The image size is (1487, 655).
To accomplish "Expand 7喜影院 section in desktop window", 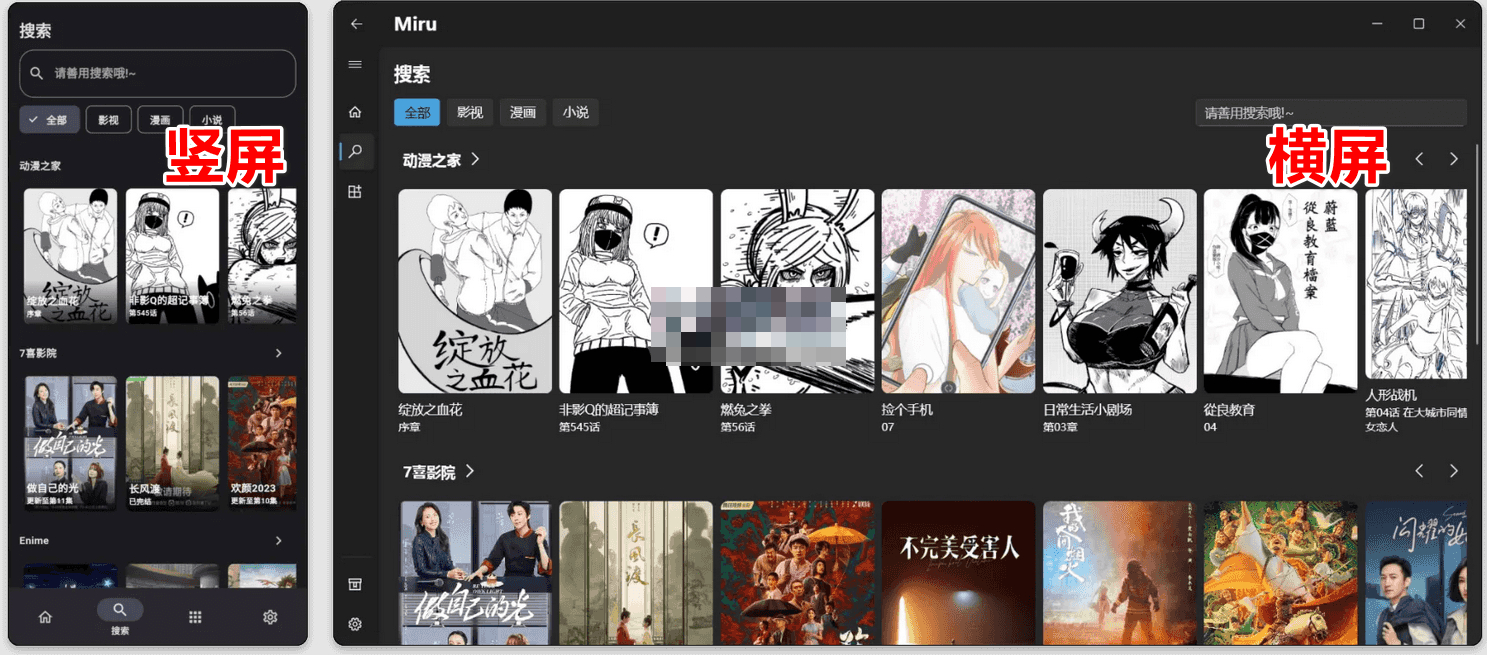I will pyautogui.click(x=470, y=471).
